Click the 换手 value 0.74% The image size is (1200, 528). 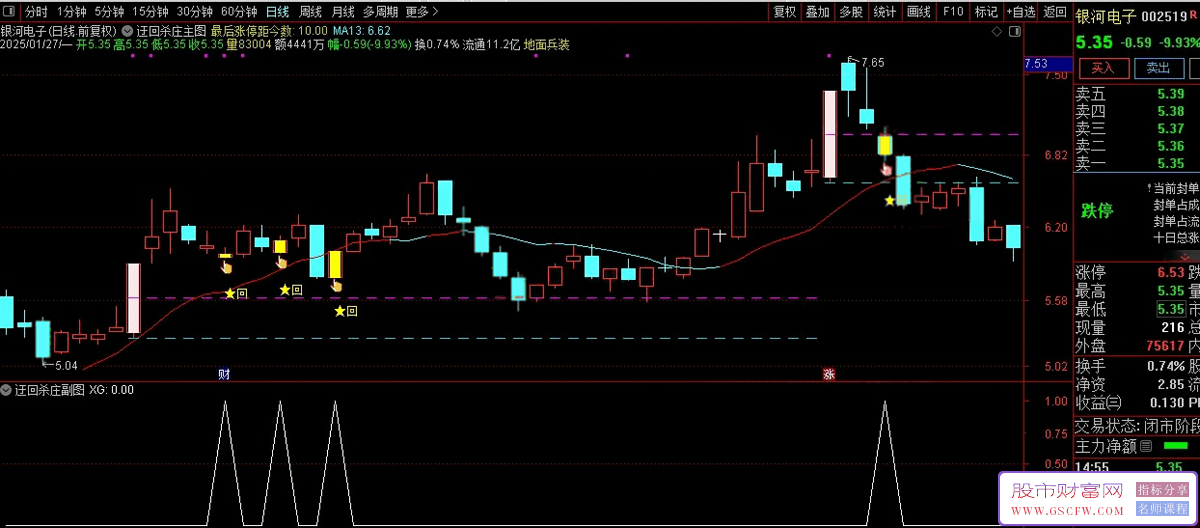(1166, 366)
